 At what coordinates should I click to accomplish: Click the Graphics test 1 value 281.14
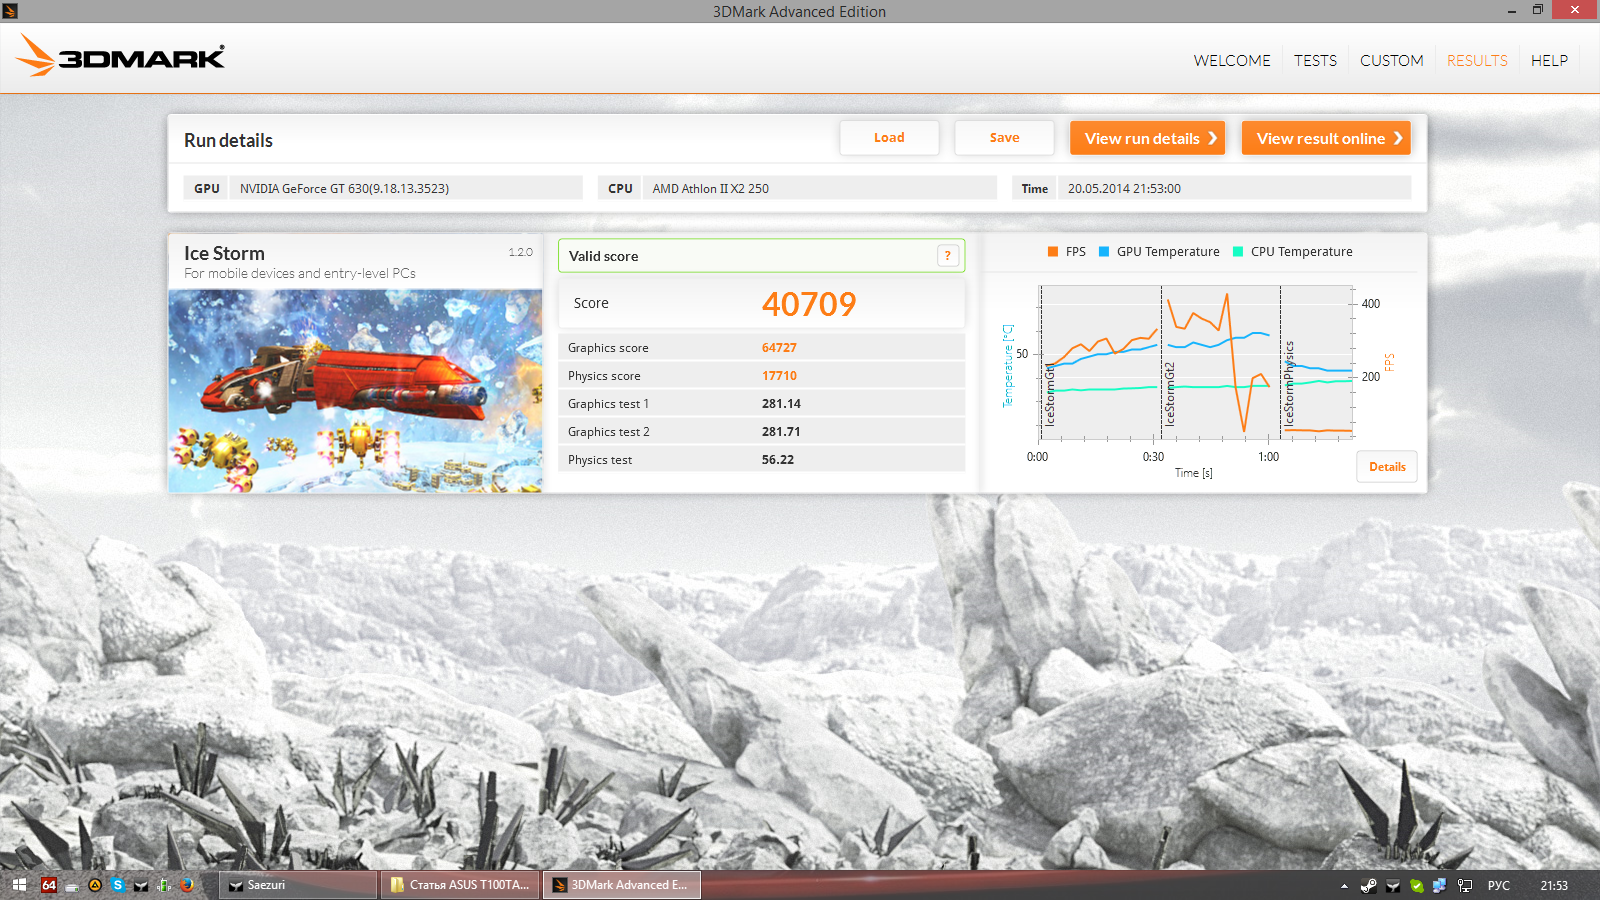point(781,404)
